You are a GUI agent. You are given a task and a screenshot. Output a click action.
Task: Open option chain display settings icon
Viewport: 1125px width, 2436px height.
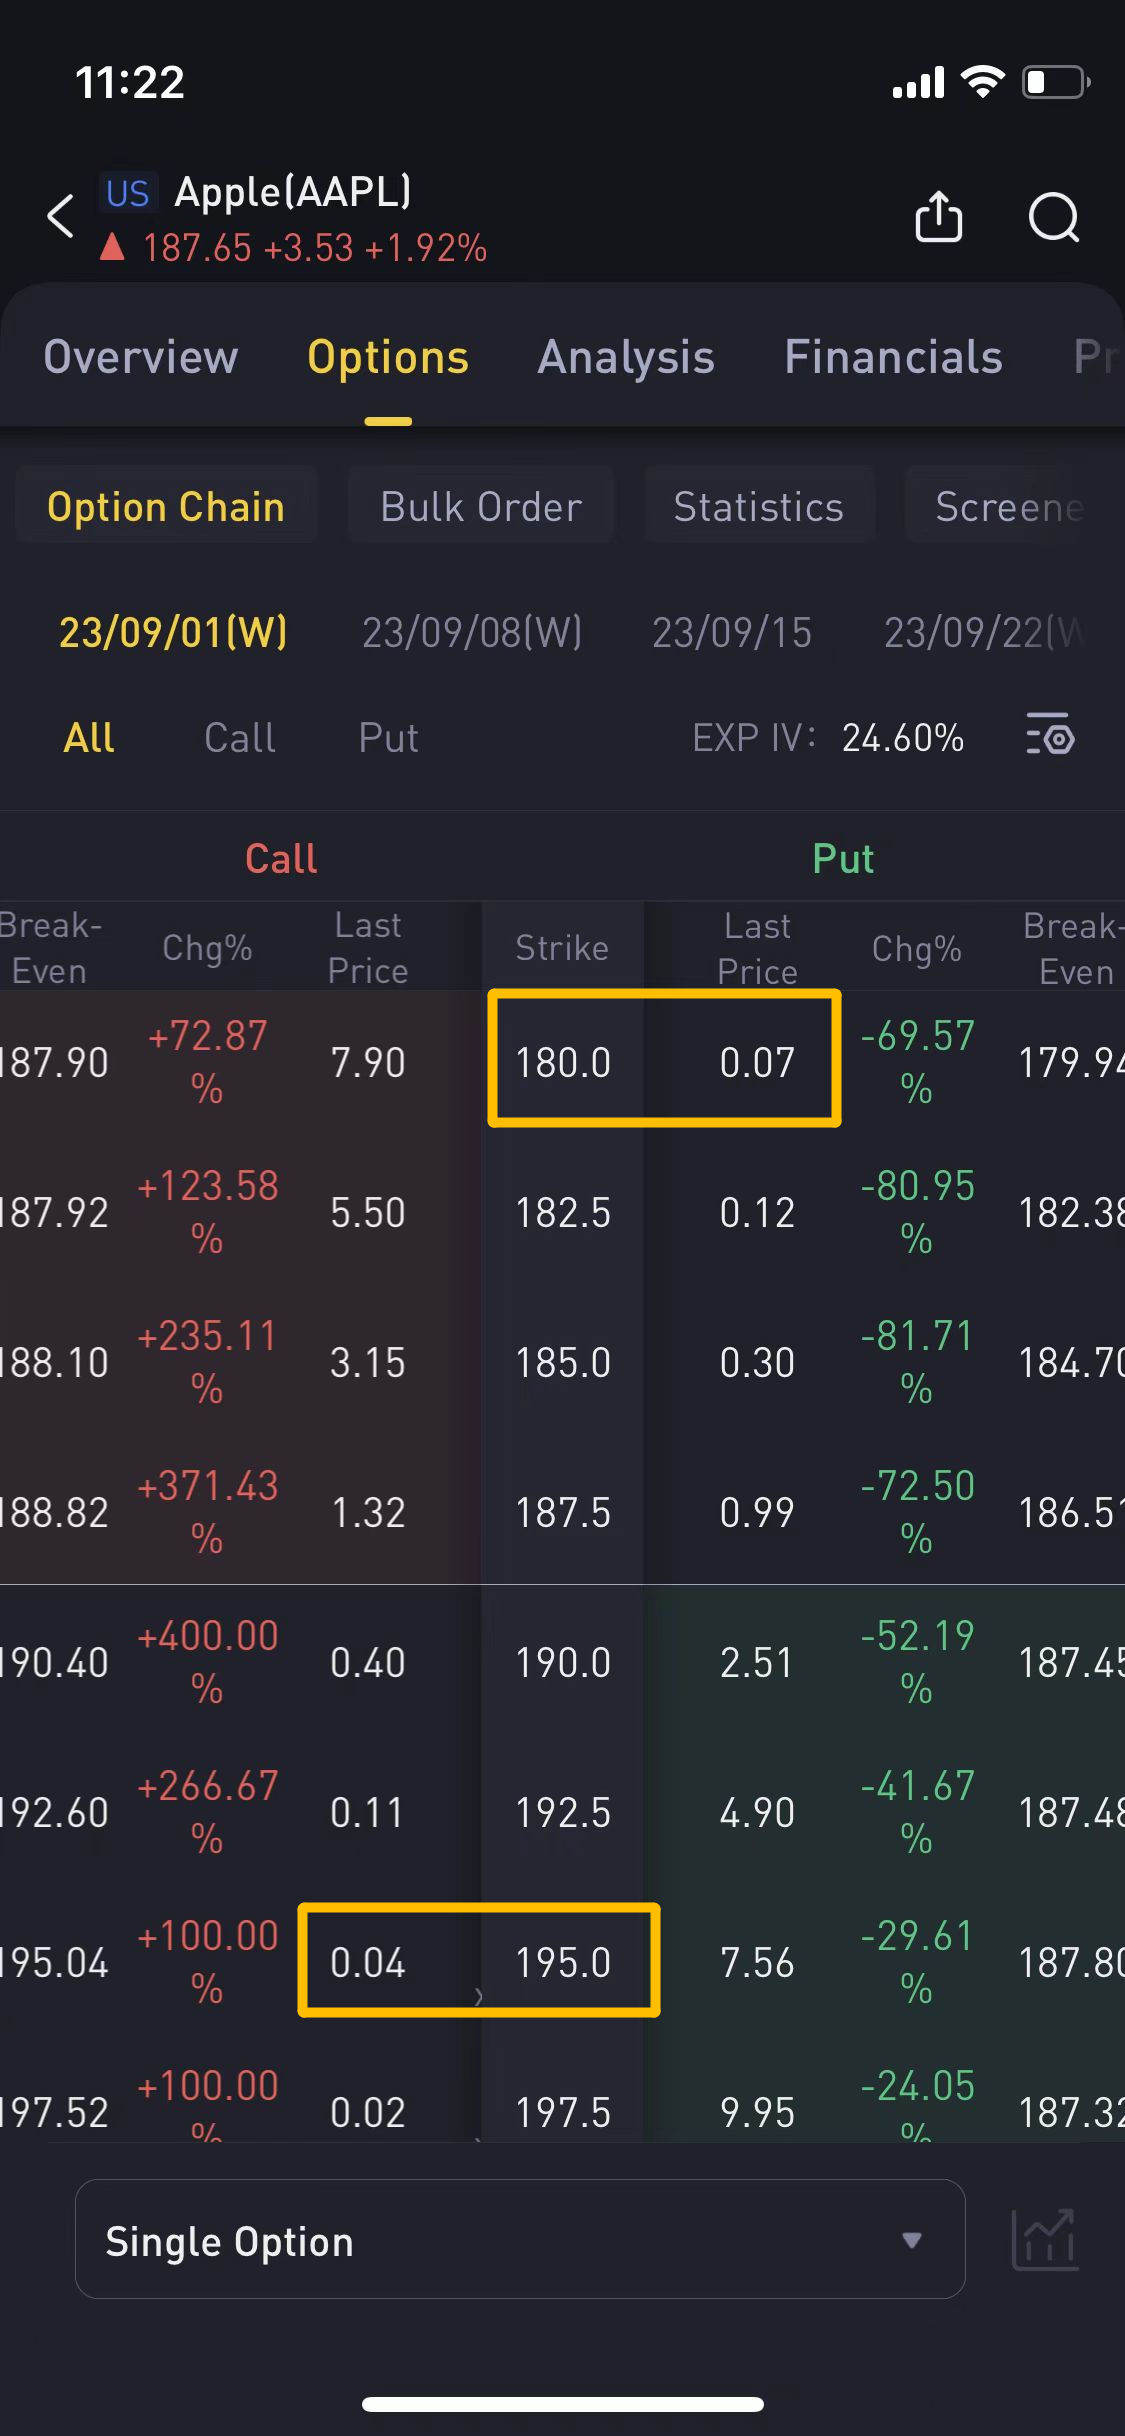tap(1049, 737)
